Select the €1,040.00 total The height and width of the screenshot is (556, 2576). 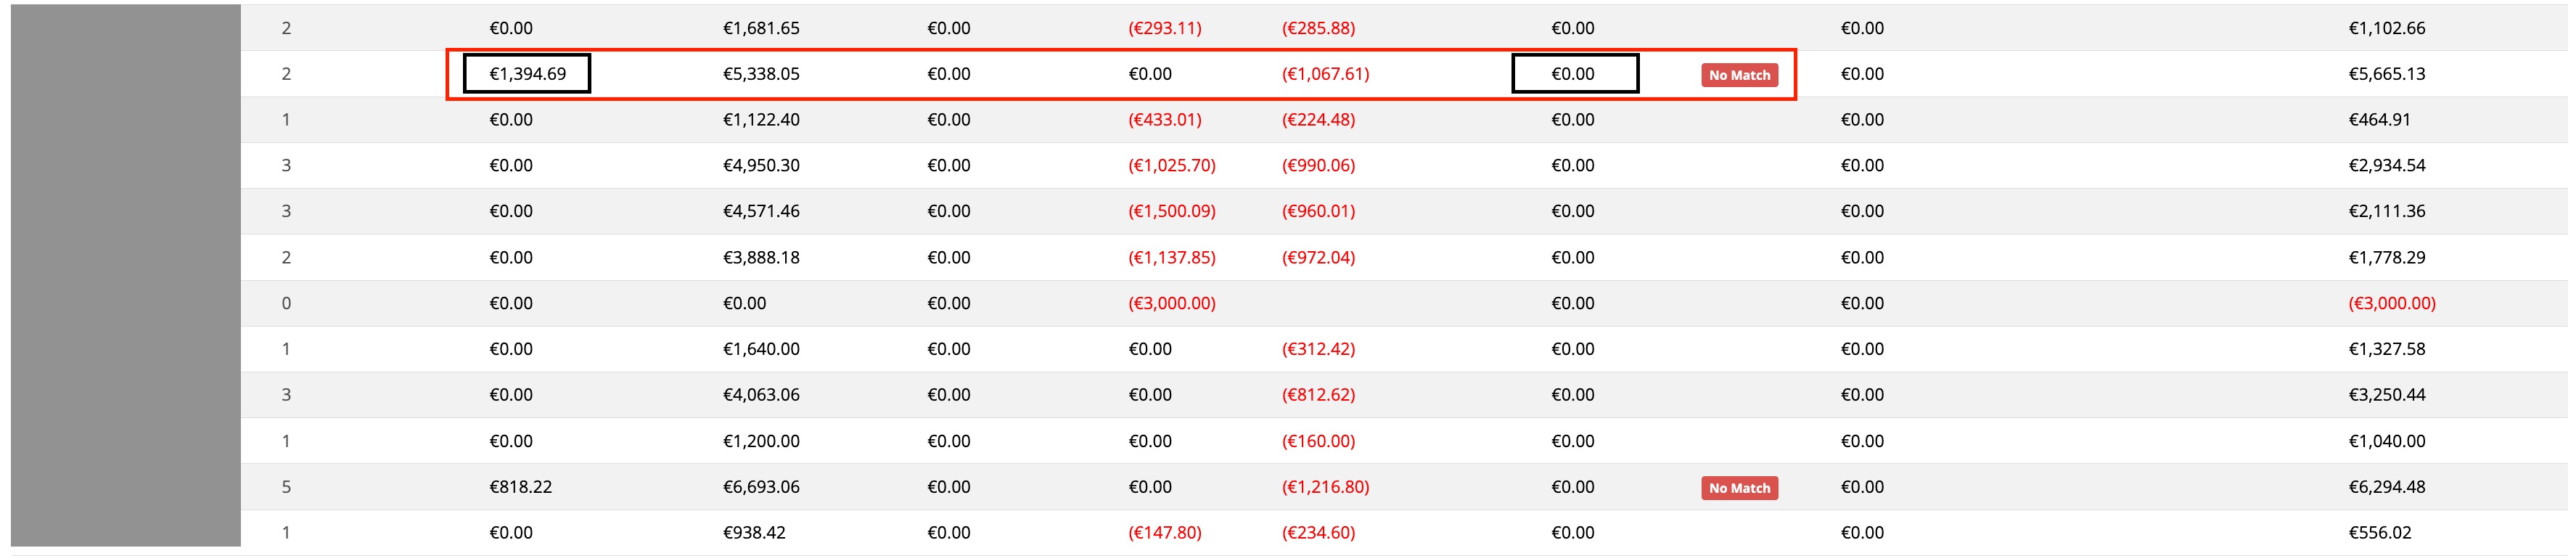2386,441
